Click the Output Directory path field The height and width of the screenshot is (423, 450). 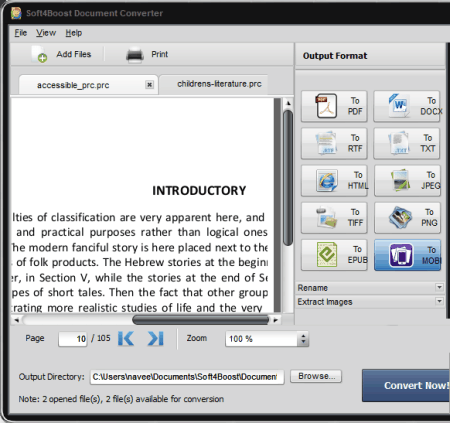point(187,377)
